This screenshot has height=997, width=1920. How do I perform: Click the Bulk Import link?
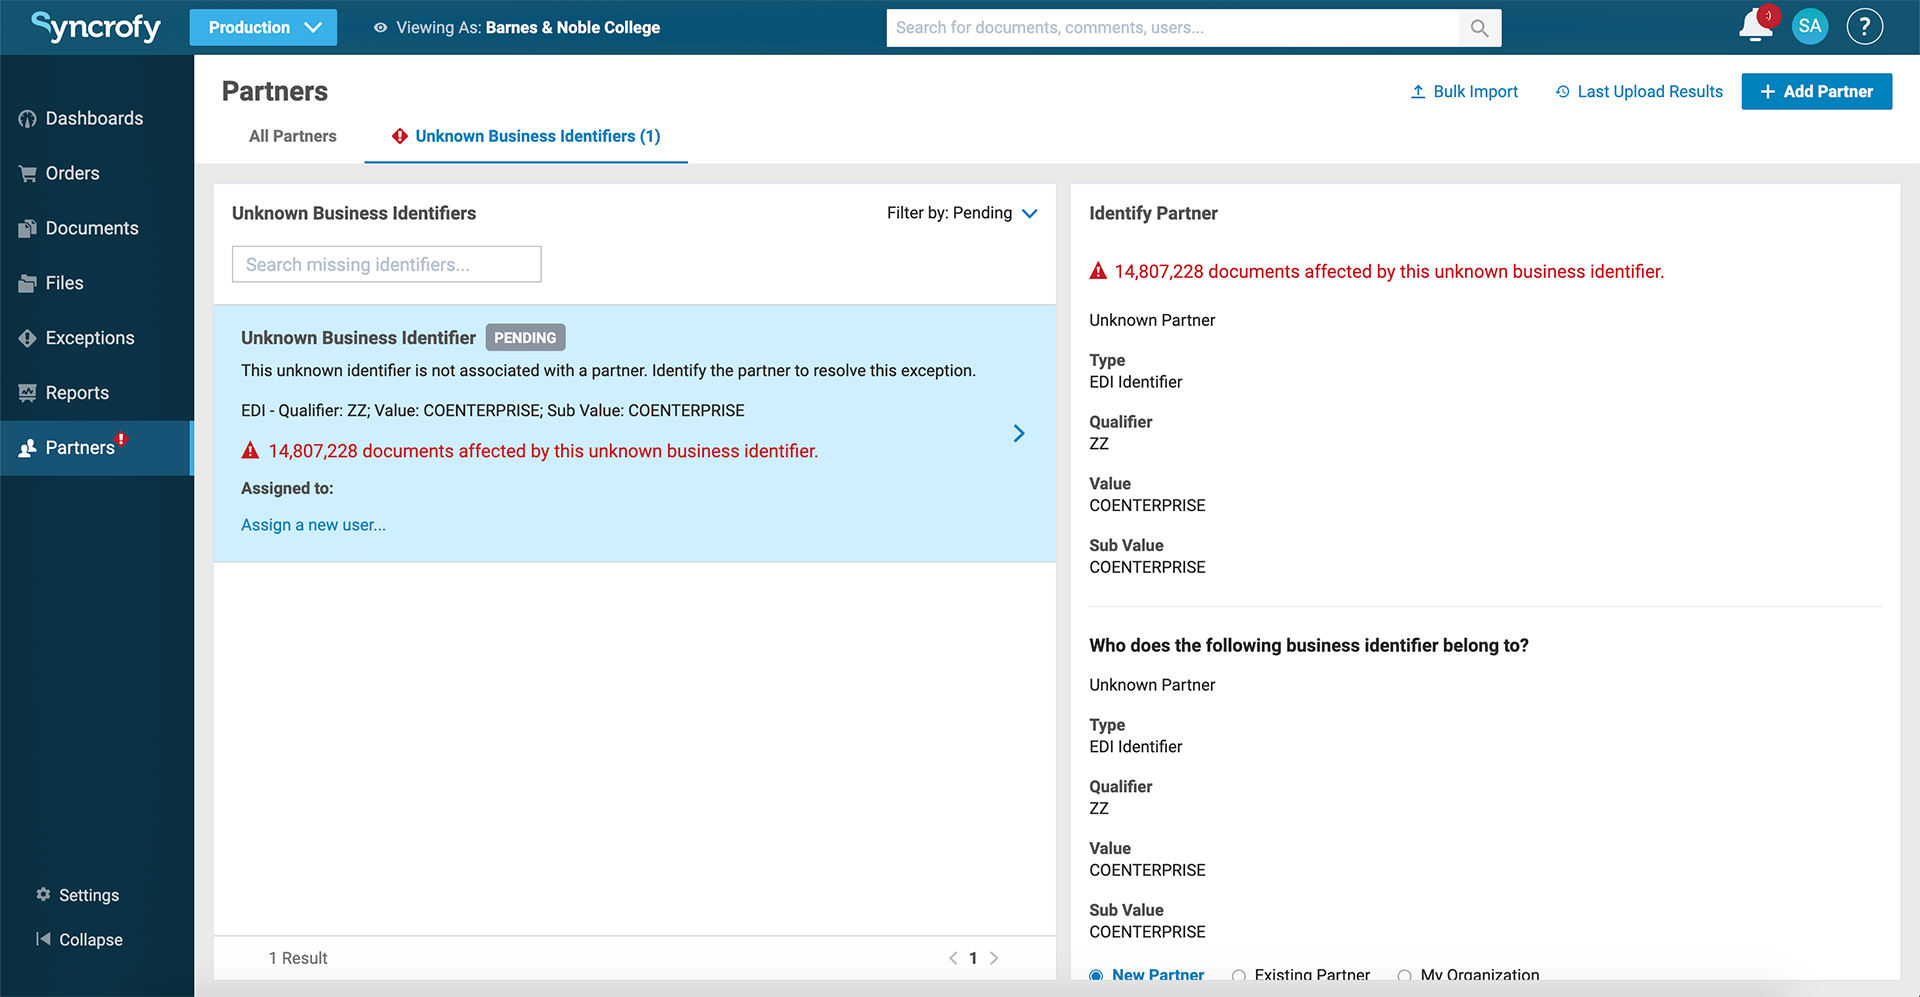1464,91
